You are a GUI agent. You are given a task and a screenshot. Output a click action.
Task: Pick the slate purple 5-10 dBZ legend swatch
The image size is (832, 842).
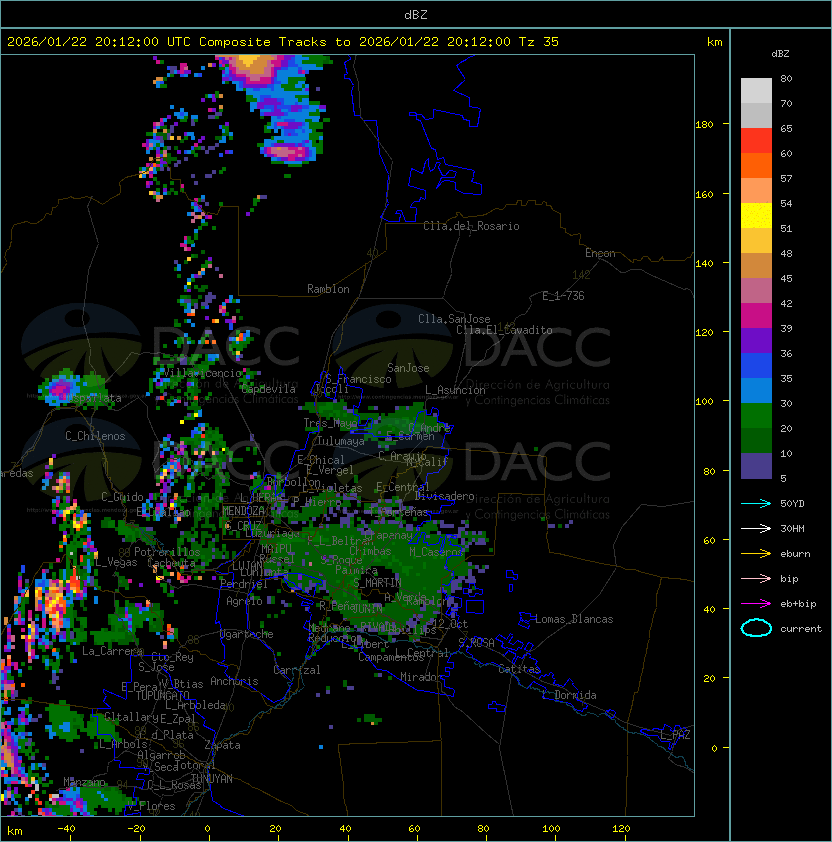pos(756,466)
